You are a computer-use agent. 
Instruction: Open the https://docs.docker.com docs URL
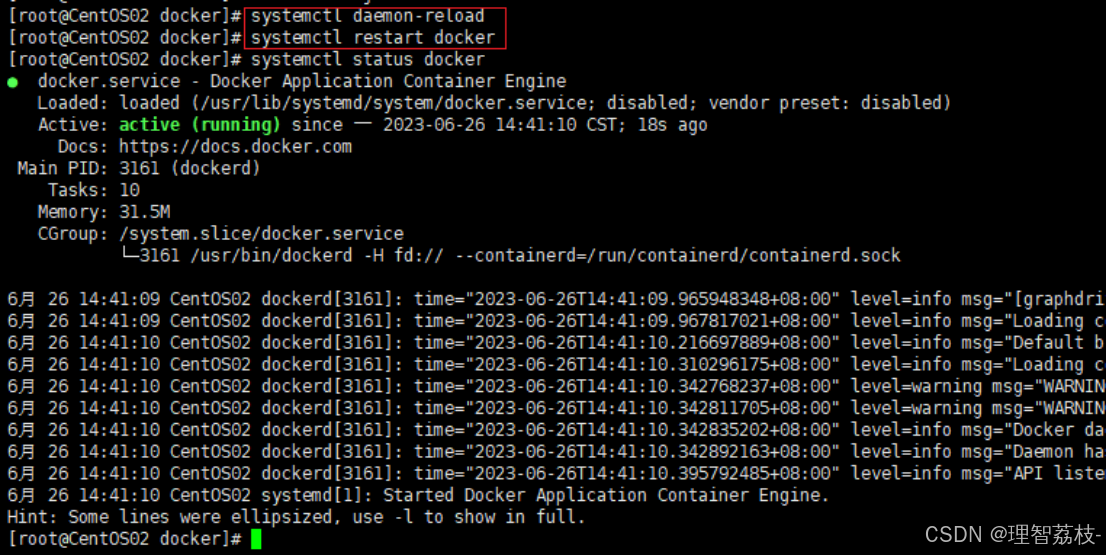235,146
